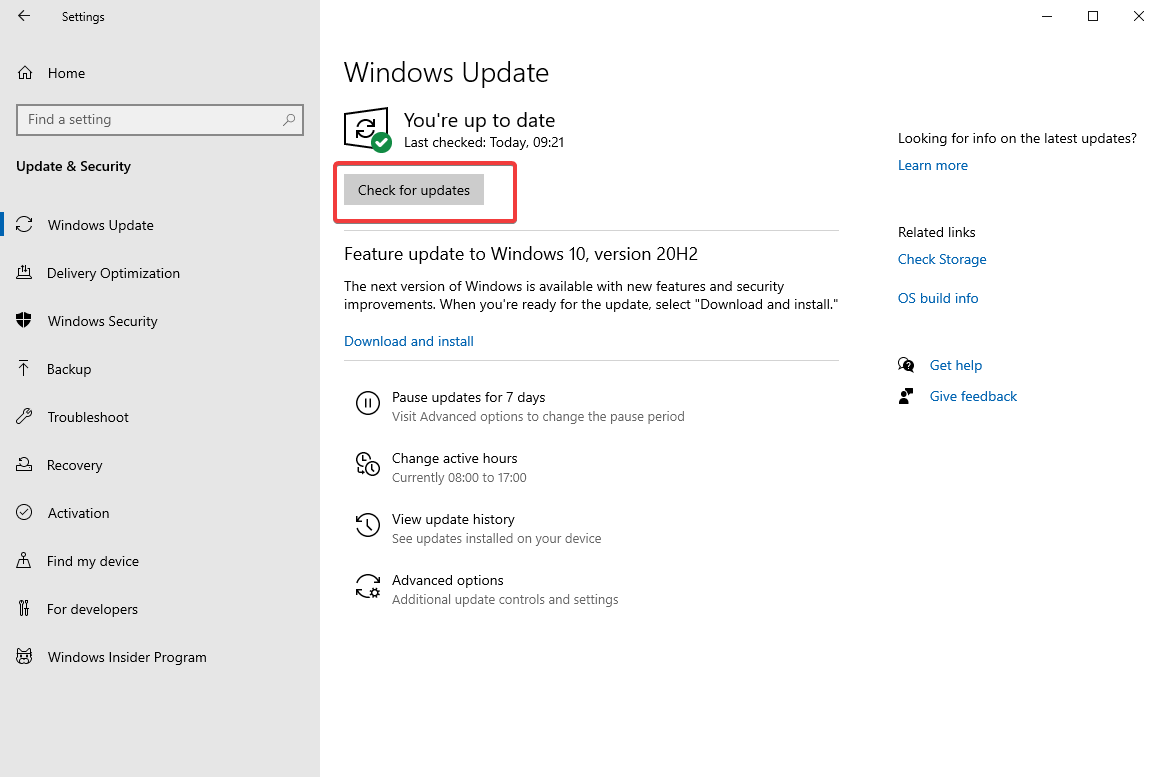Click "Currently 08:00 to 17:00" text

[459, 477]
